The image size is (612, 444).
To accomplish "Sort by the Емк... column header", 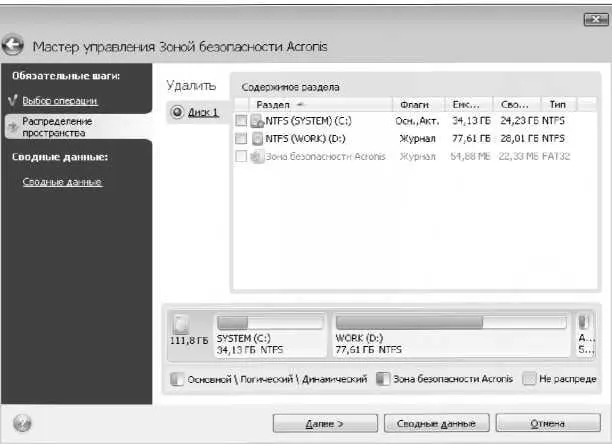I will pos(469,105).
